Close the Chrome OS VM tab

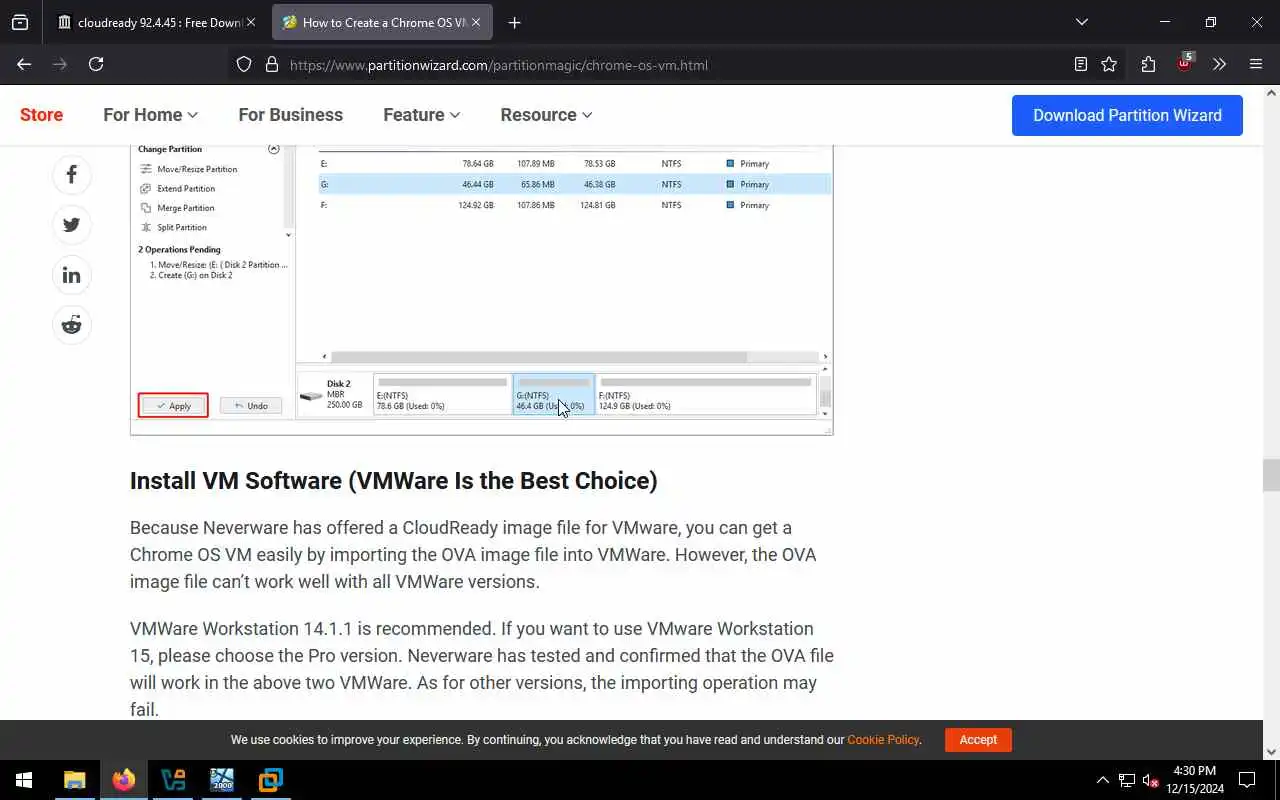(476, 22)
